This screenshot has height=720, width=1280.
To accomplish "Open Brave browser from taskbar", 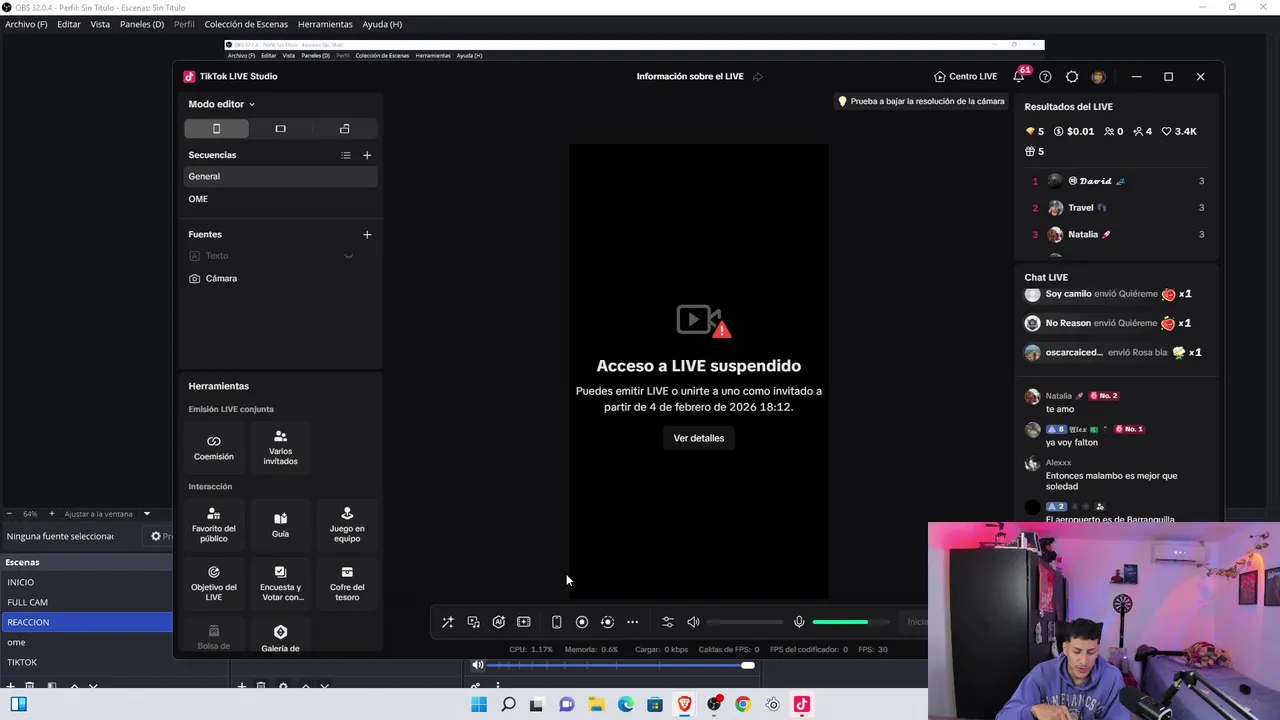I will point(684,705).
